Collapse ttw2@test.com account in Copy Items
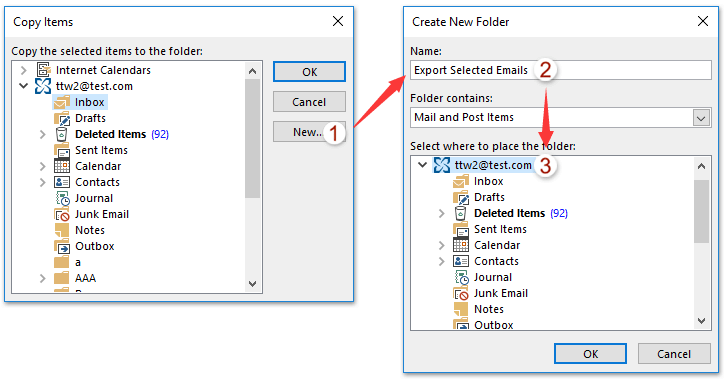726x381 pixels. (24, 86)
